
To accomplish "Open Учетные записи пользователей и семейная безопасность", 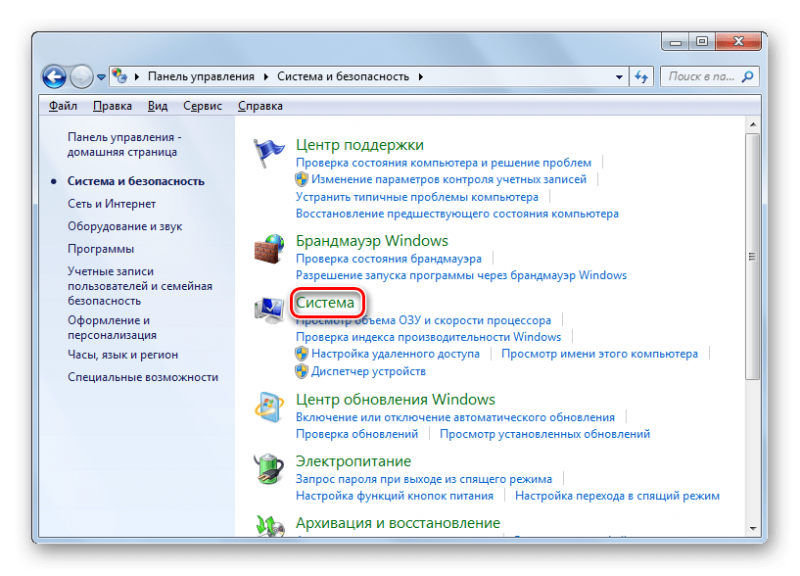I will point(140,286).
